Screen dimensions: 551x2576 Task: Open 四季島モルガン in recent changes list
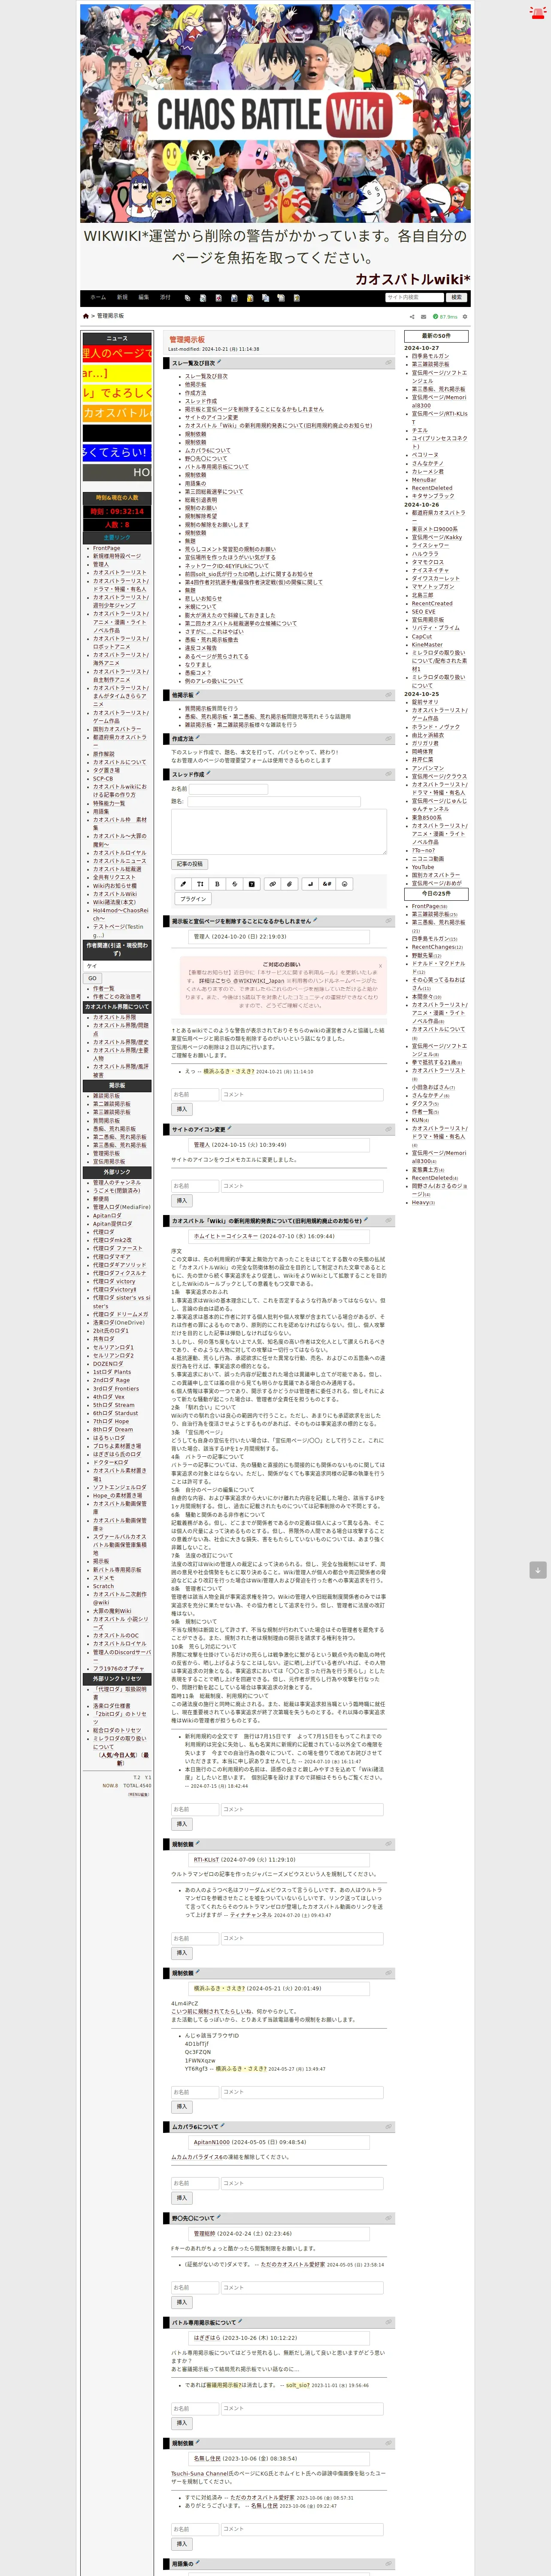(x=430, y=356)
